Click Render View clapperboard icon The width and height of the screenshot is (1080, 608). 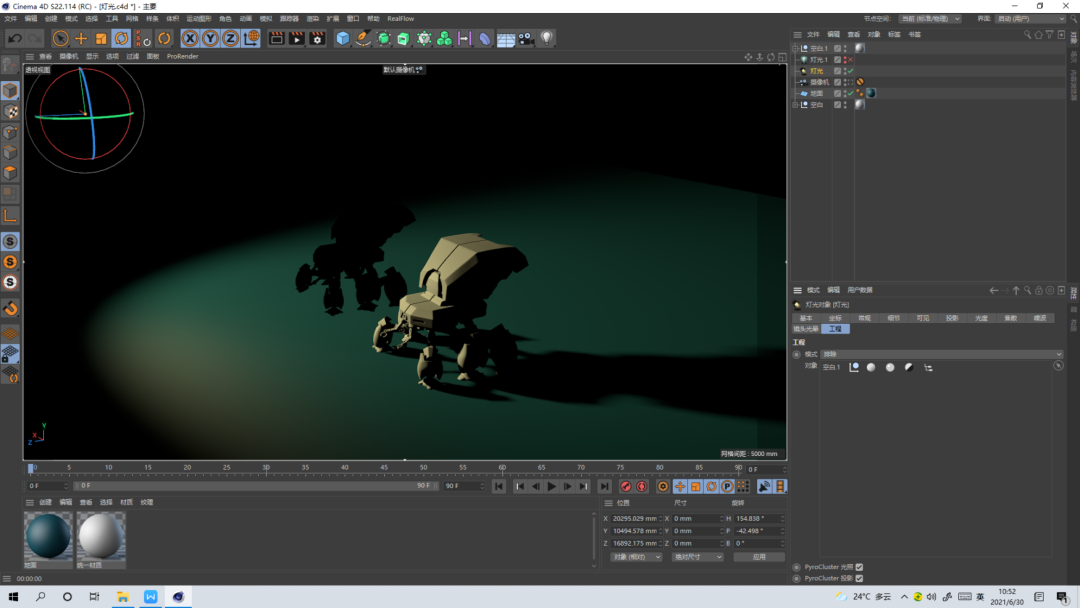276,39
